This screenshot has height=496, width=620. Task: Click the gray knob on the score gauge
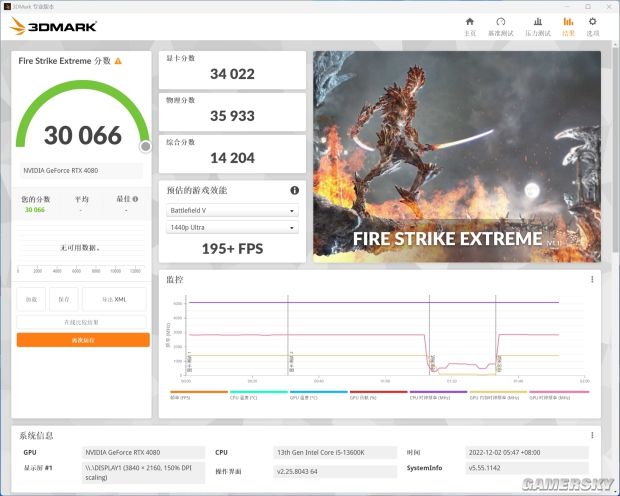[x=146, y=147]
